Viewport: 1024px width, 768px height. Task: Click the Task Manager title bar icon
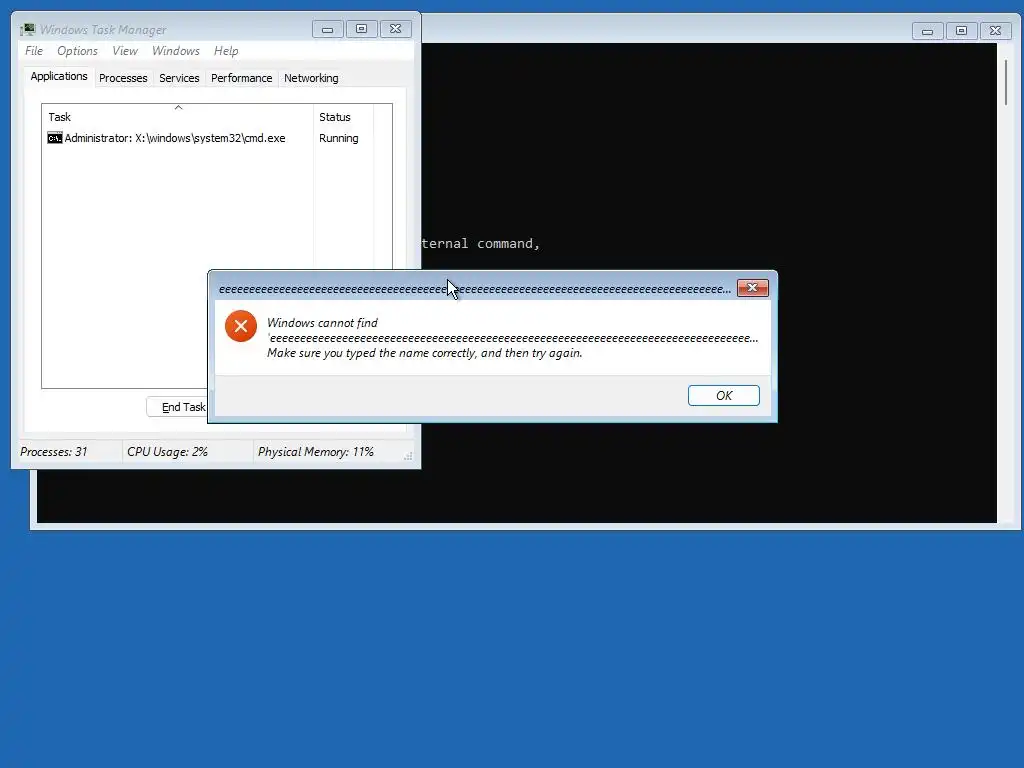click(x=27, y=29)
